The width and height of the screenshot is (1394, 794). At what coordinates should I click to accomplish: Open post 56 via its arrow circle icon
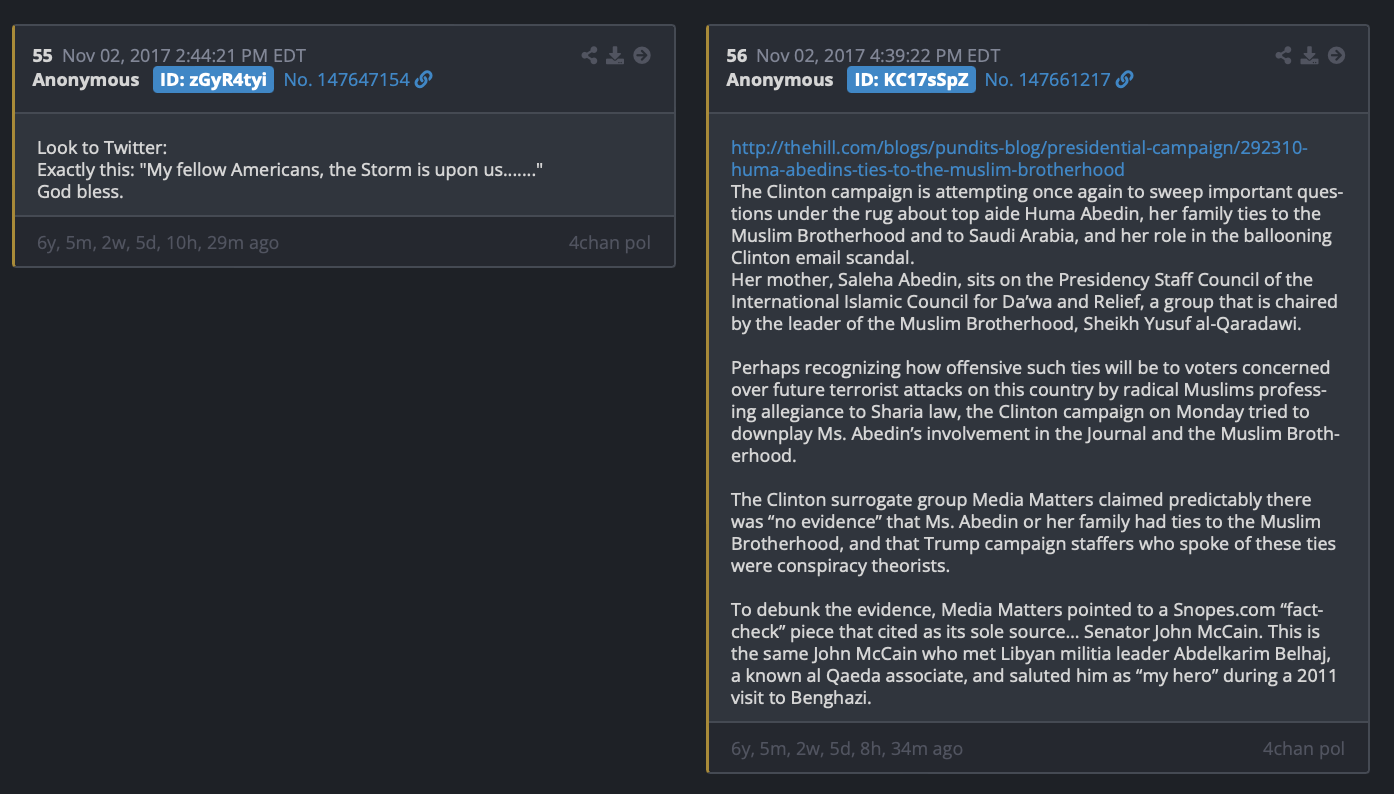tap(1336, 55)
